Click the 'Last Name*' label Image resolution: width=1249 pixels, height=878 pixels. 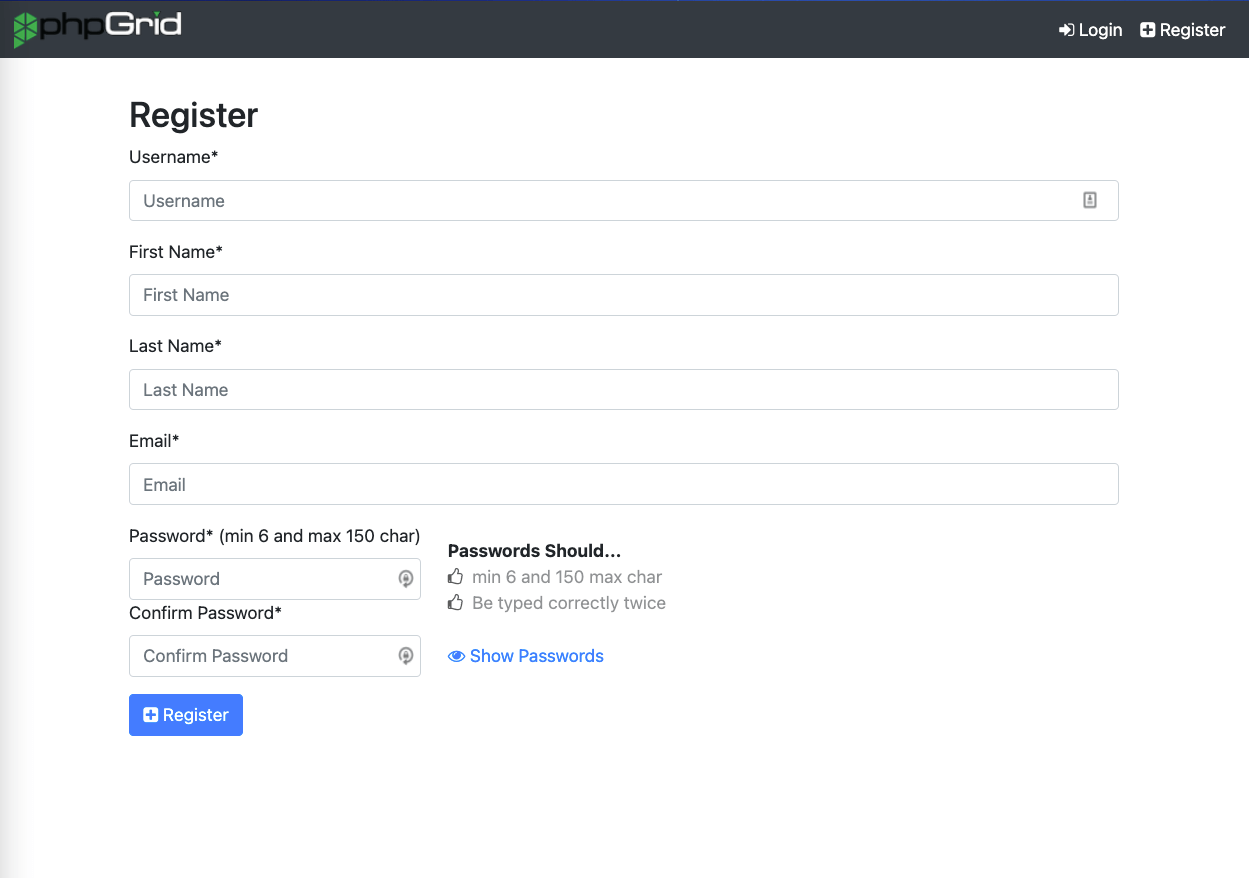coord(175,346)
